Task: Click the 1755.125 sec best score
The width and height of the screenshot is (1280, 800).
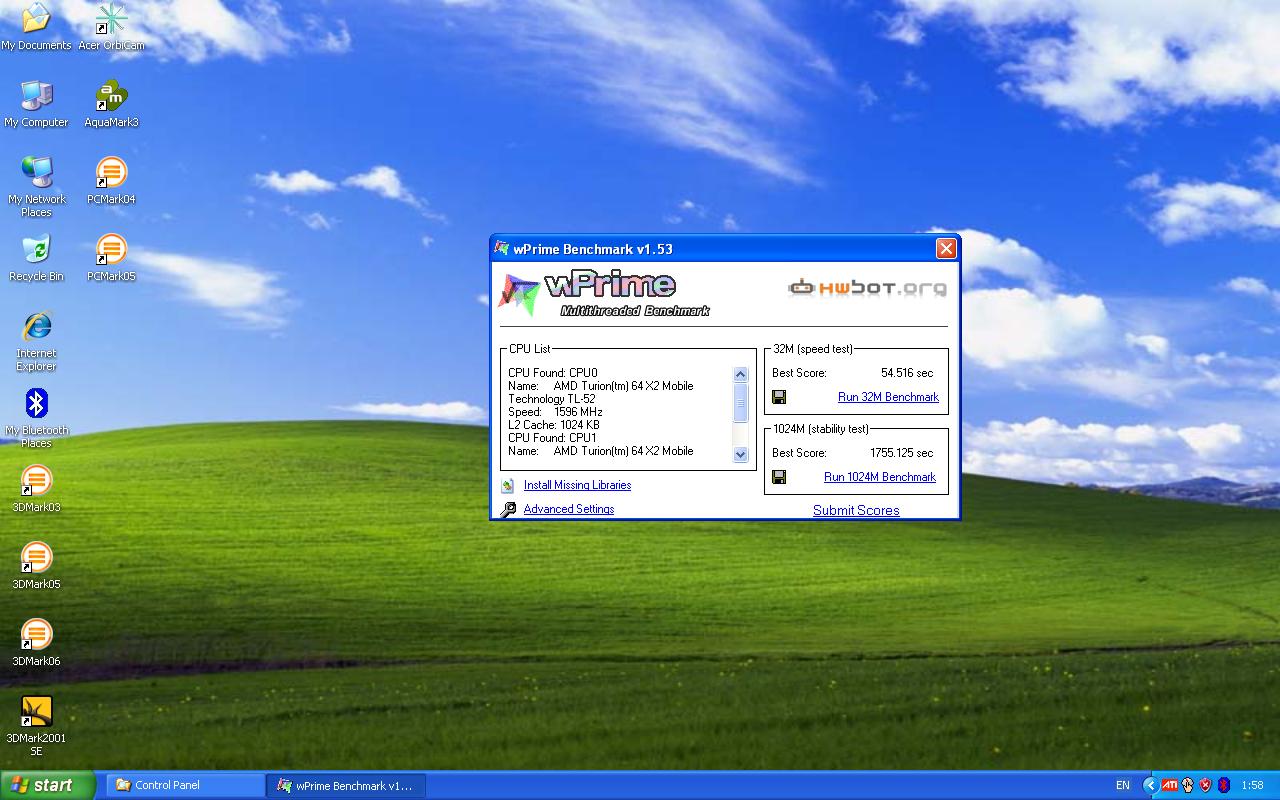Action: (901, 453)
